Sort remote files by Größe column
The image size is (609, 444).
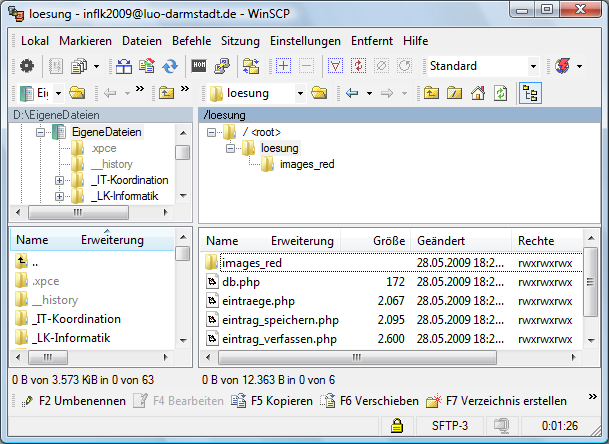point(388,241)
